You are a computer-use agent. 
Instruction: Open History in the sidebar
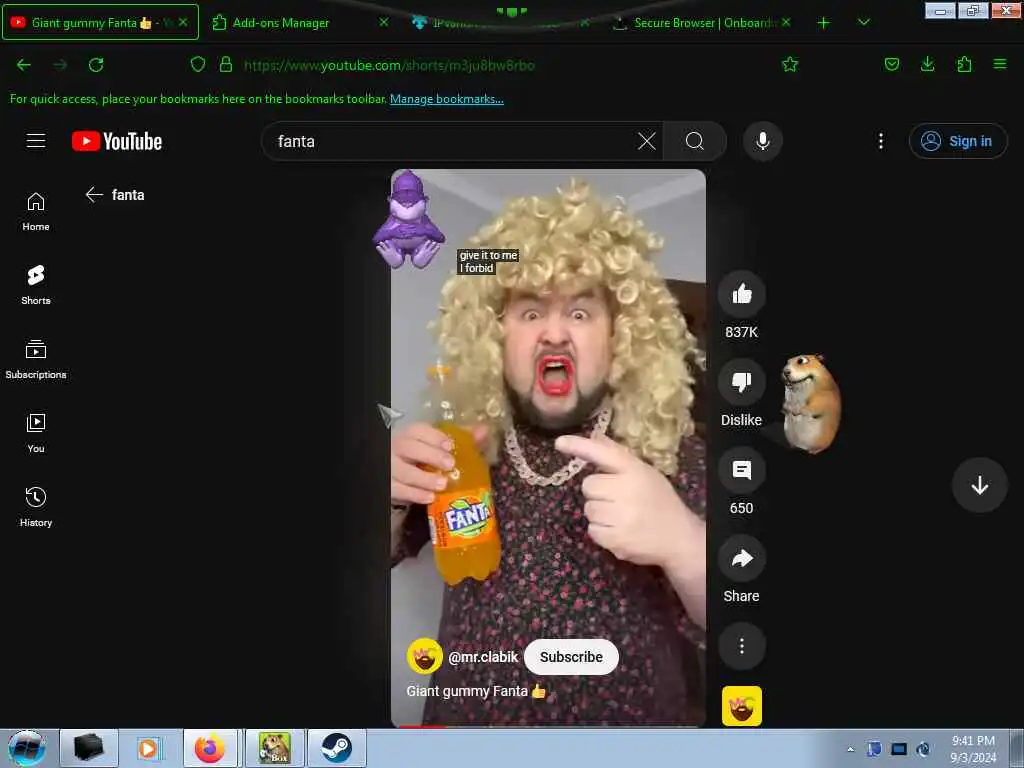36,507
